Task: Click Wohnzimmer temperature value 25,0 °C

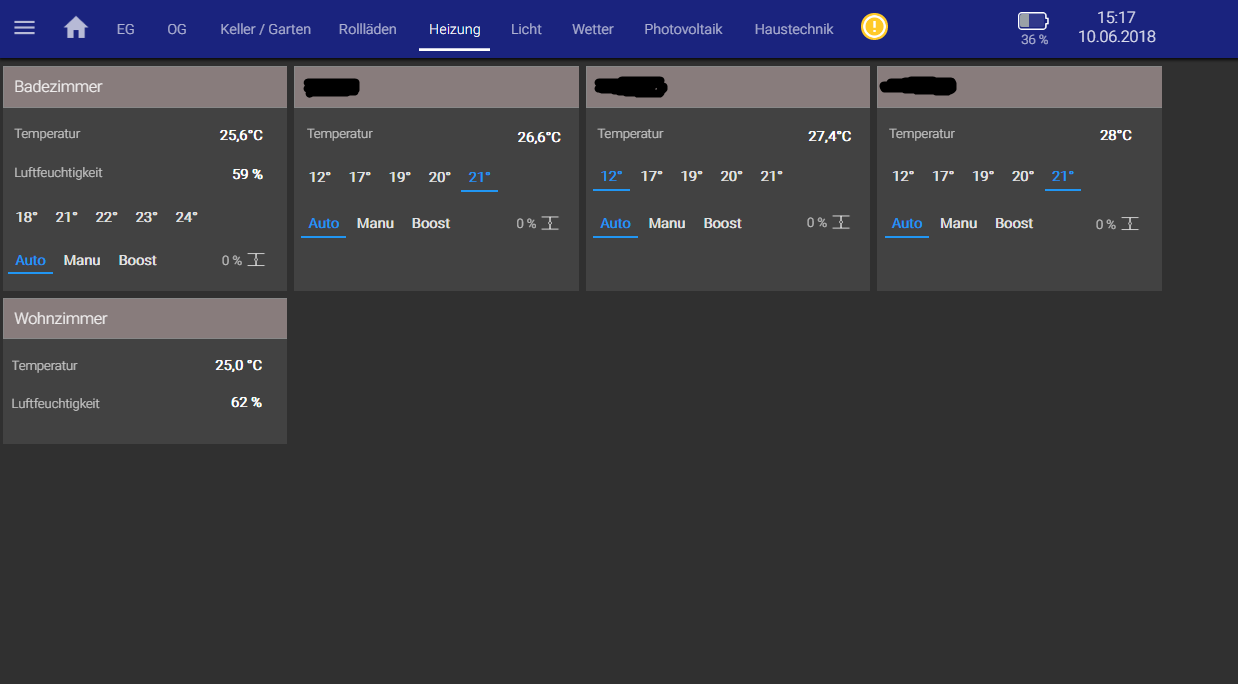Action: (239, 365)
